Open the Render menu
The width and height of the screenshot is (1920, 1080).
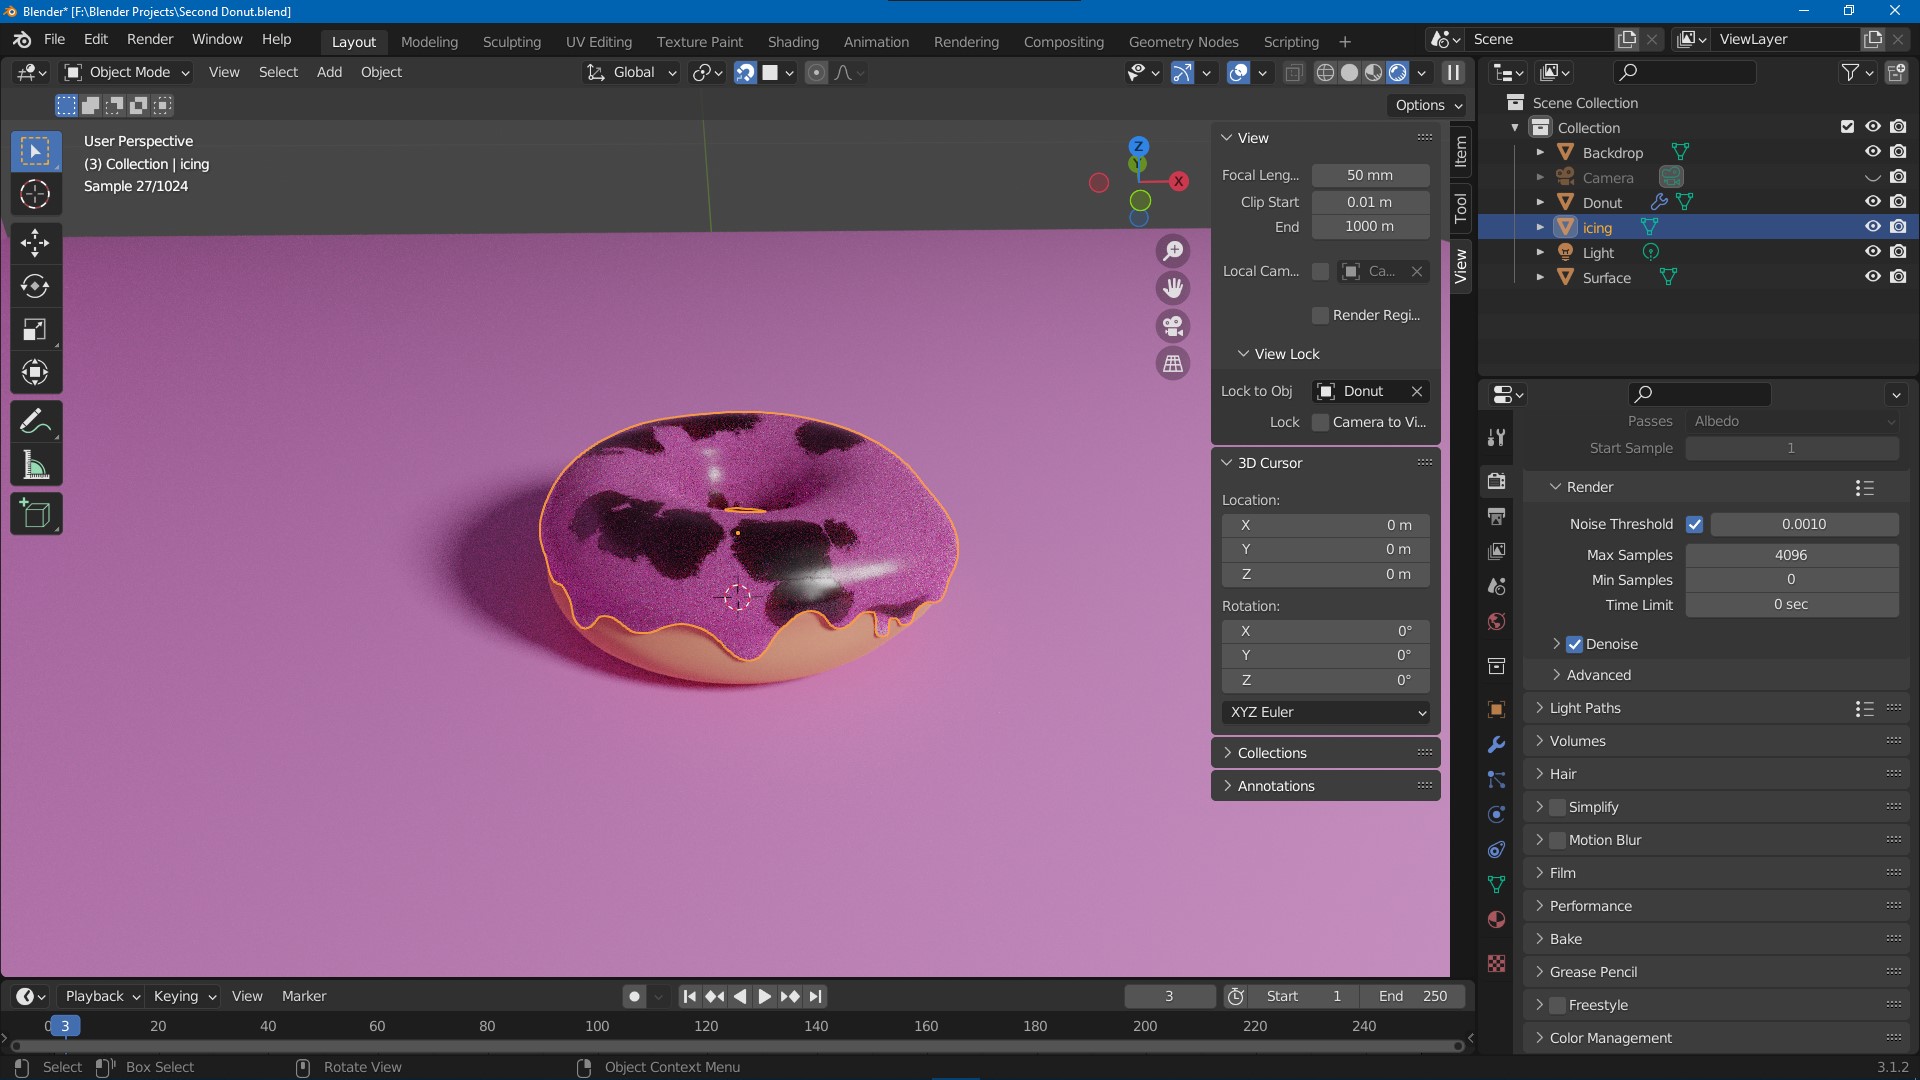(149, 39)
